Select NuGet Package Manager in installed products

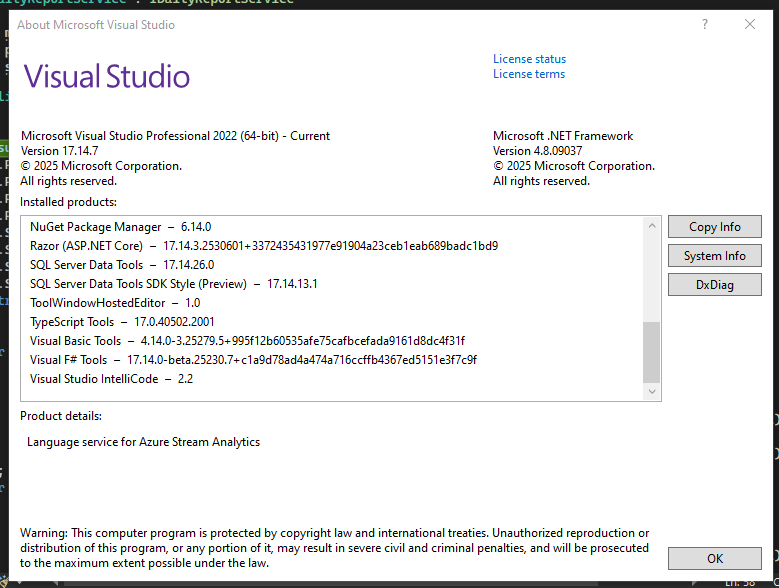120,227
